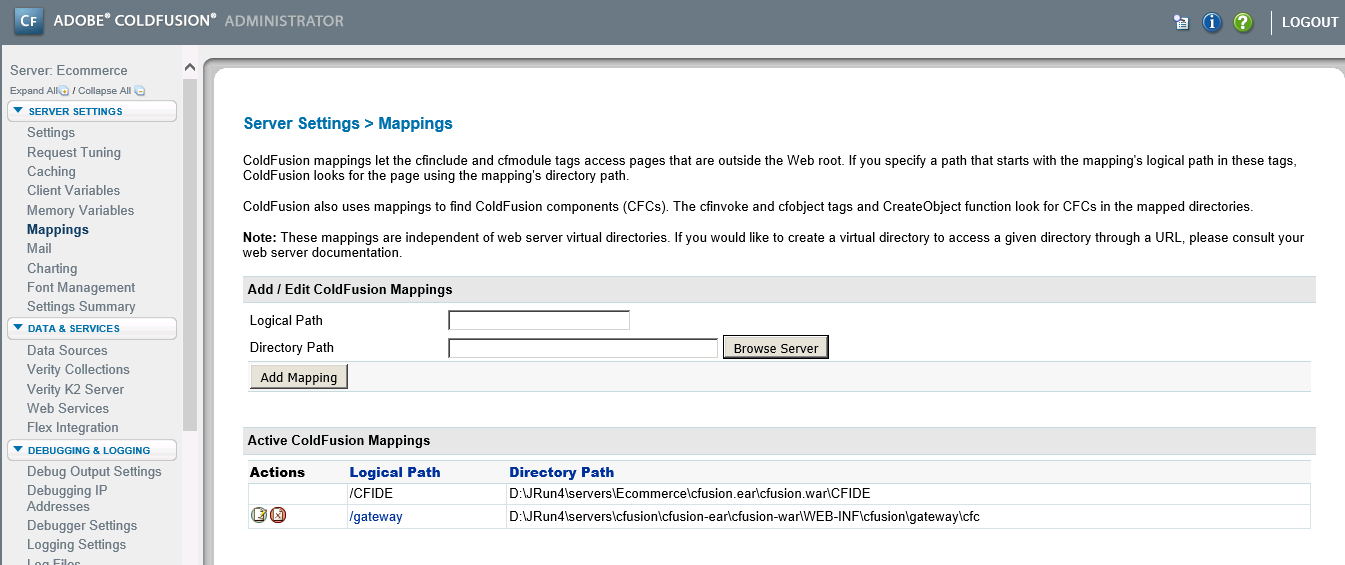Select Mappings in the sidebar
Image resolution: width=1345 pixels, height=565 pixels.
tap(58, 230)
